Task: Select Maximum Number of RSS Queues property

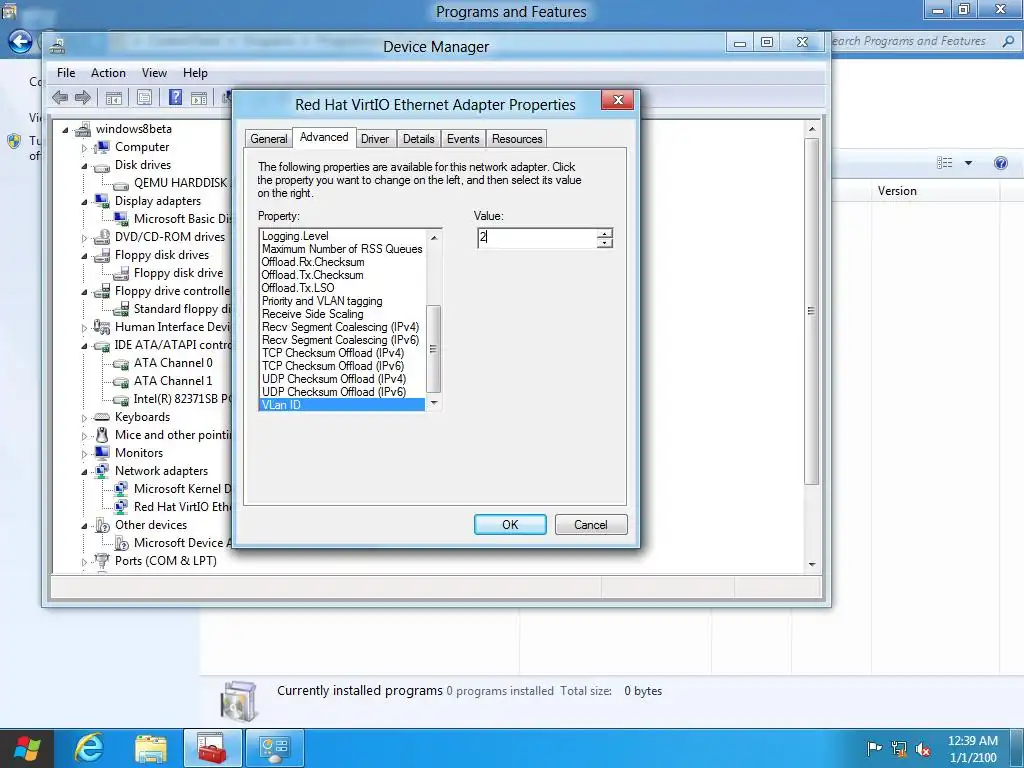Action: click(342, 249)
